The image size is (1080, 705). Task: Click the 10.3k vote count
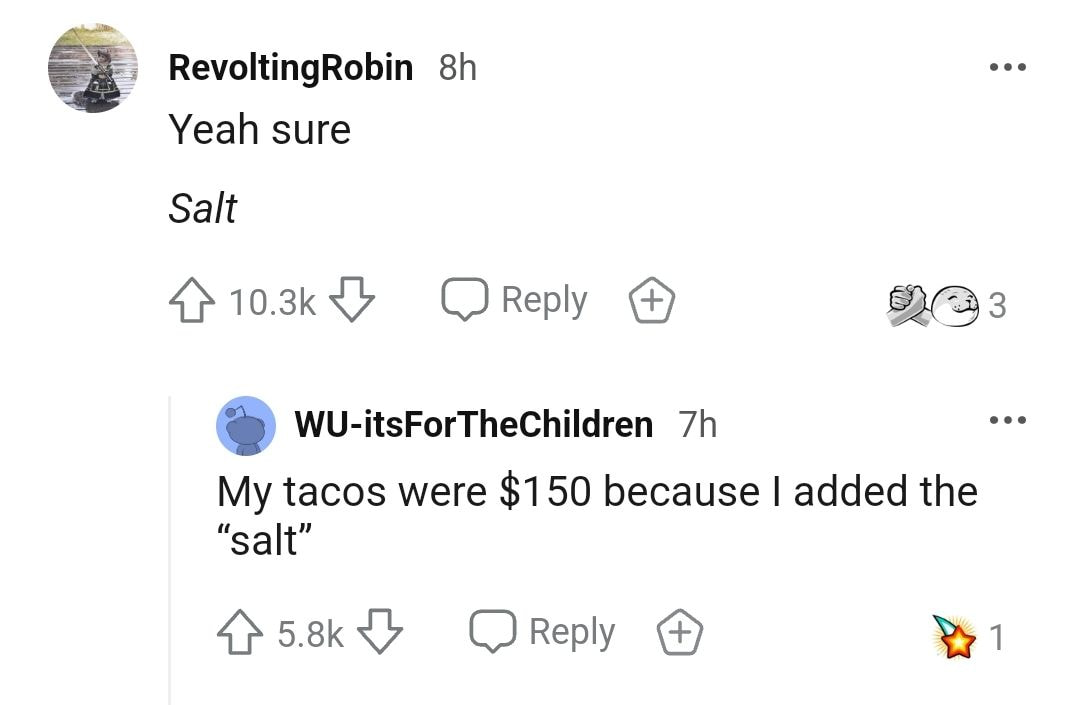coord(272,302)
